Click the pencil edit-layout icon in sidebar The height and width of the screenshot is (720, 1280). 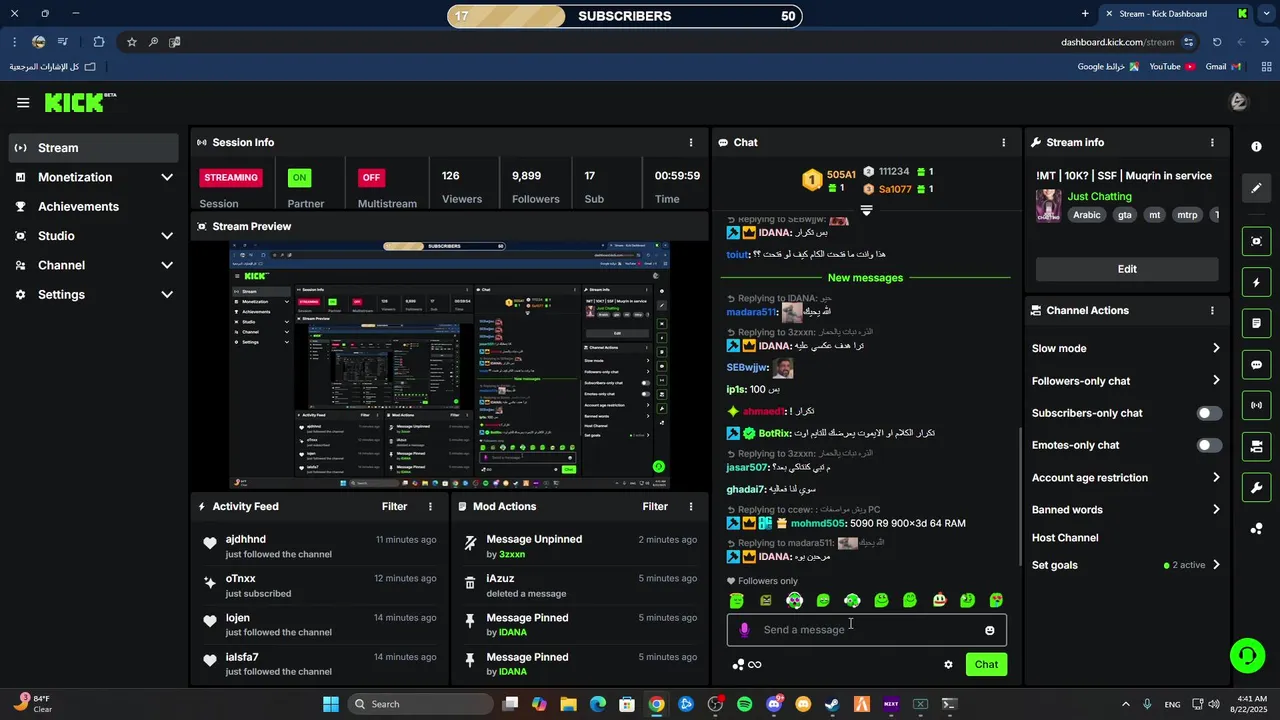coord(1256,188)
